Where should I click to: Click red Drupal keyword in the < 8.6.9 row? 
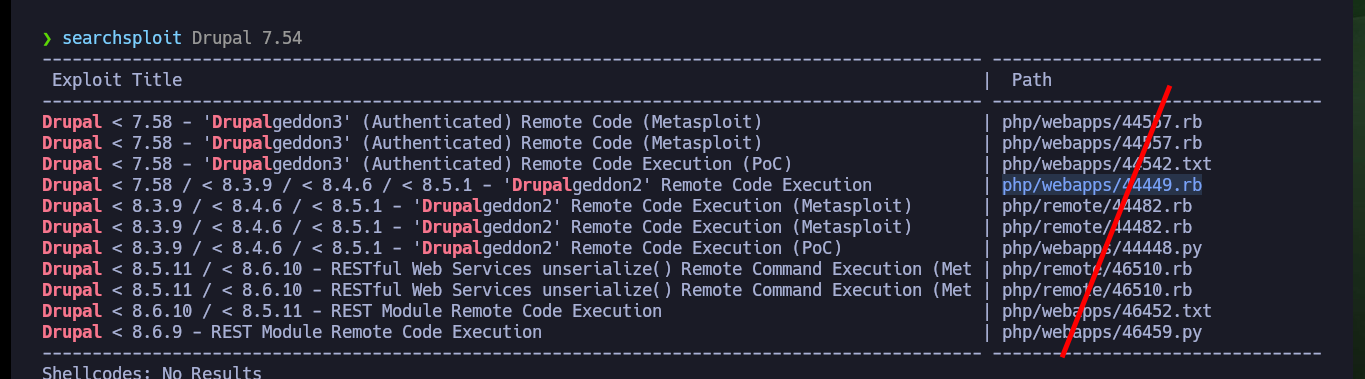pos(72,332)
